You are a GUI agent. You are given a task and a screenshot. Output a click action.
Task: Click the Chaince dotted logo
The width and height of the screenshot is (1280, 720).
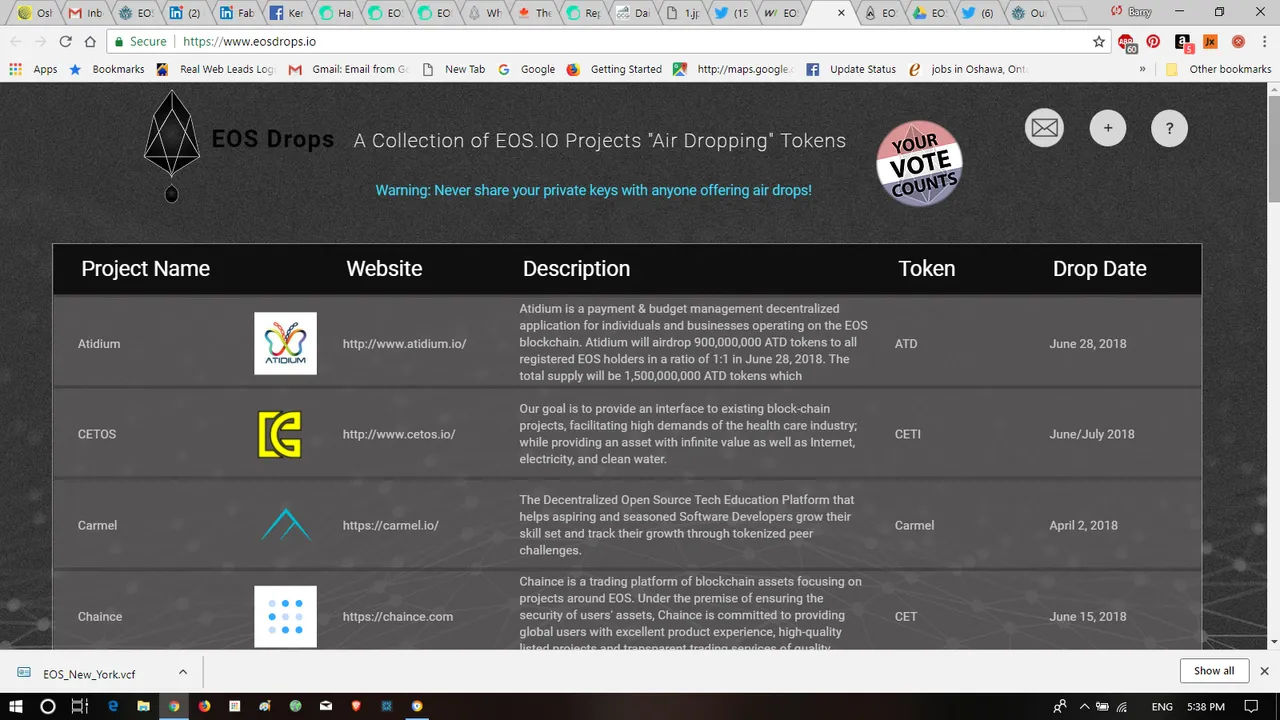pyautogui.click(x=285, y=616)
